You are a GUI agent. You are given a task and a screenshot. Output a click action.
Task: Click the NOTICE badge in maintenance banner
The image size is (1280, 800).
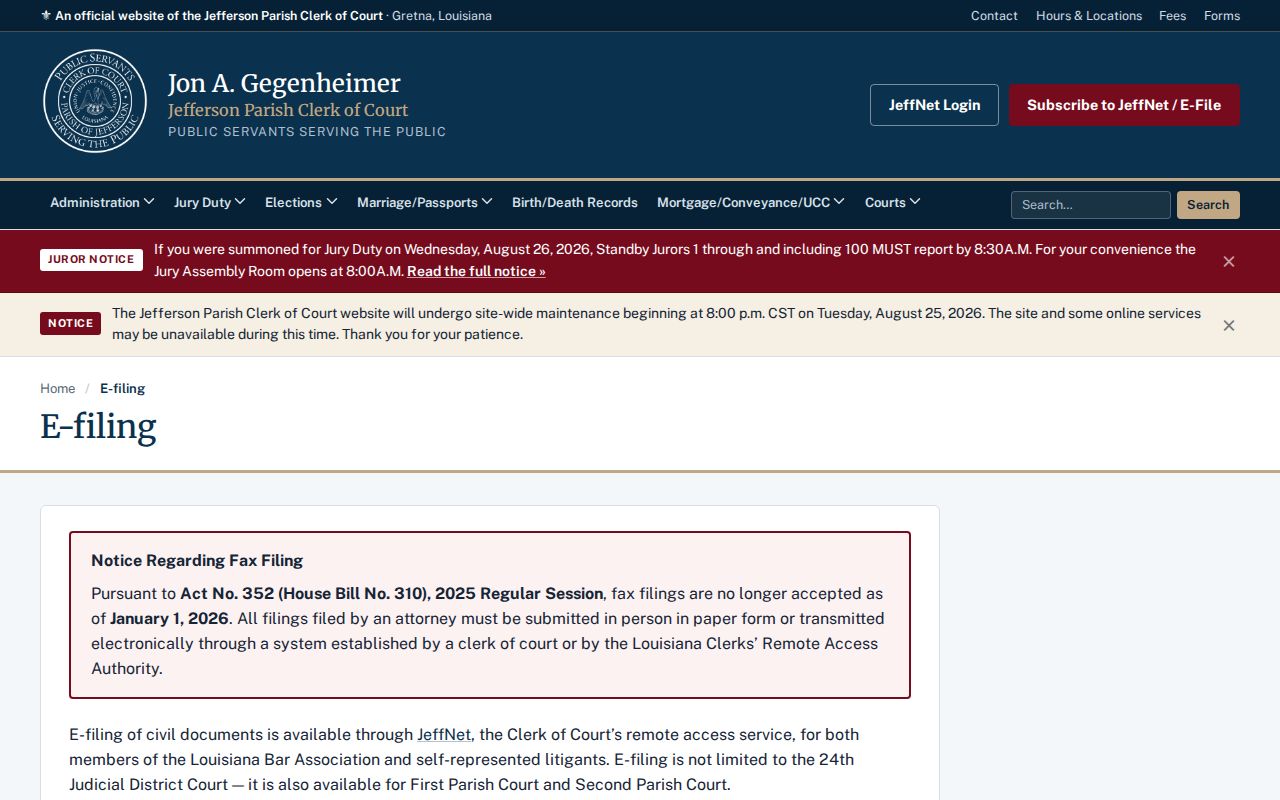70,324
